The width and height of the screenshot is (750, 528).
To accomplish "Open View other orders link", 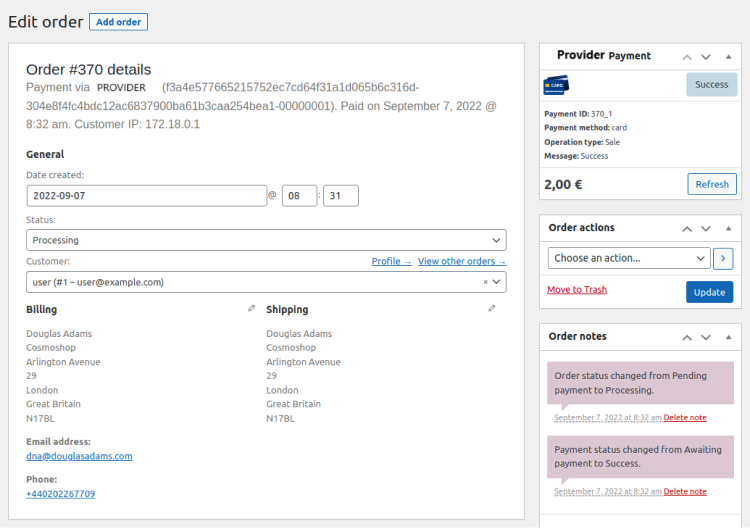I will (461, 262).
